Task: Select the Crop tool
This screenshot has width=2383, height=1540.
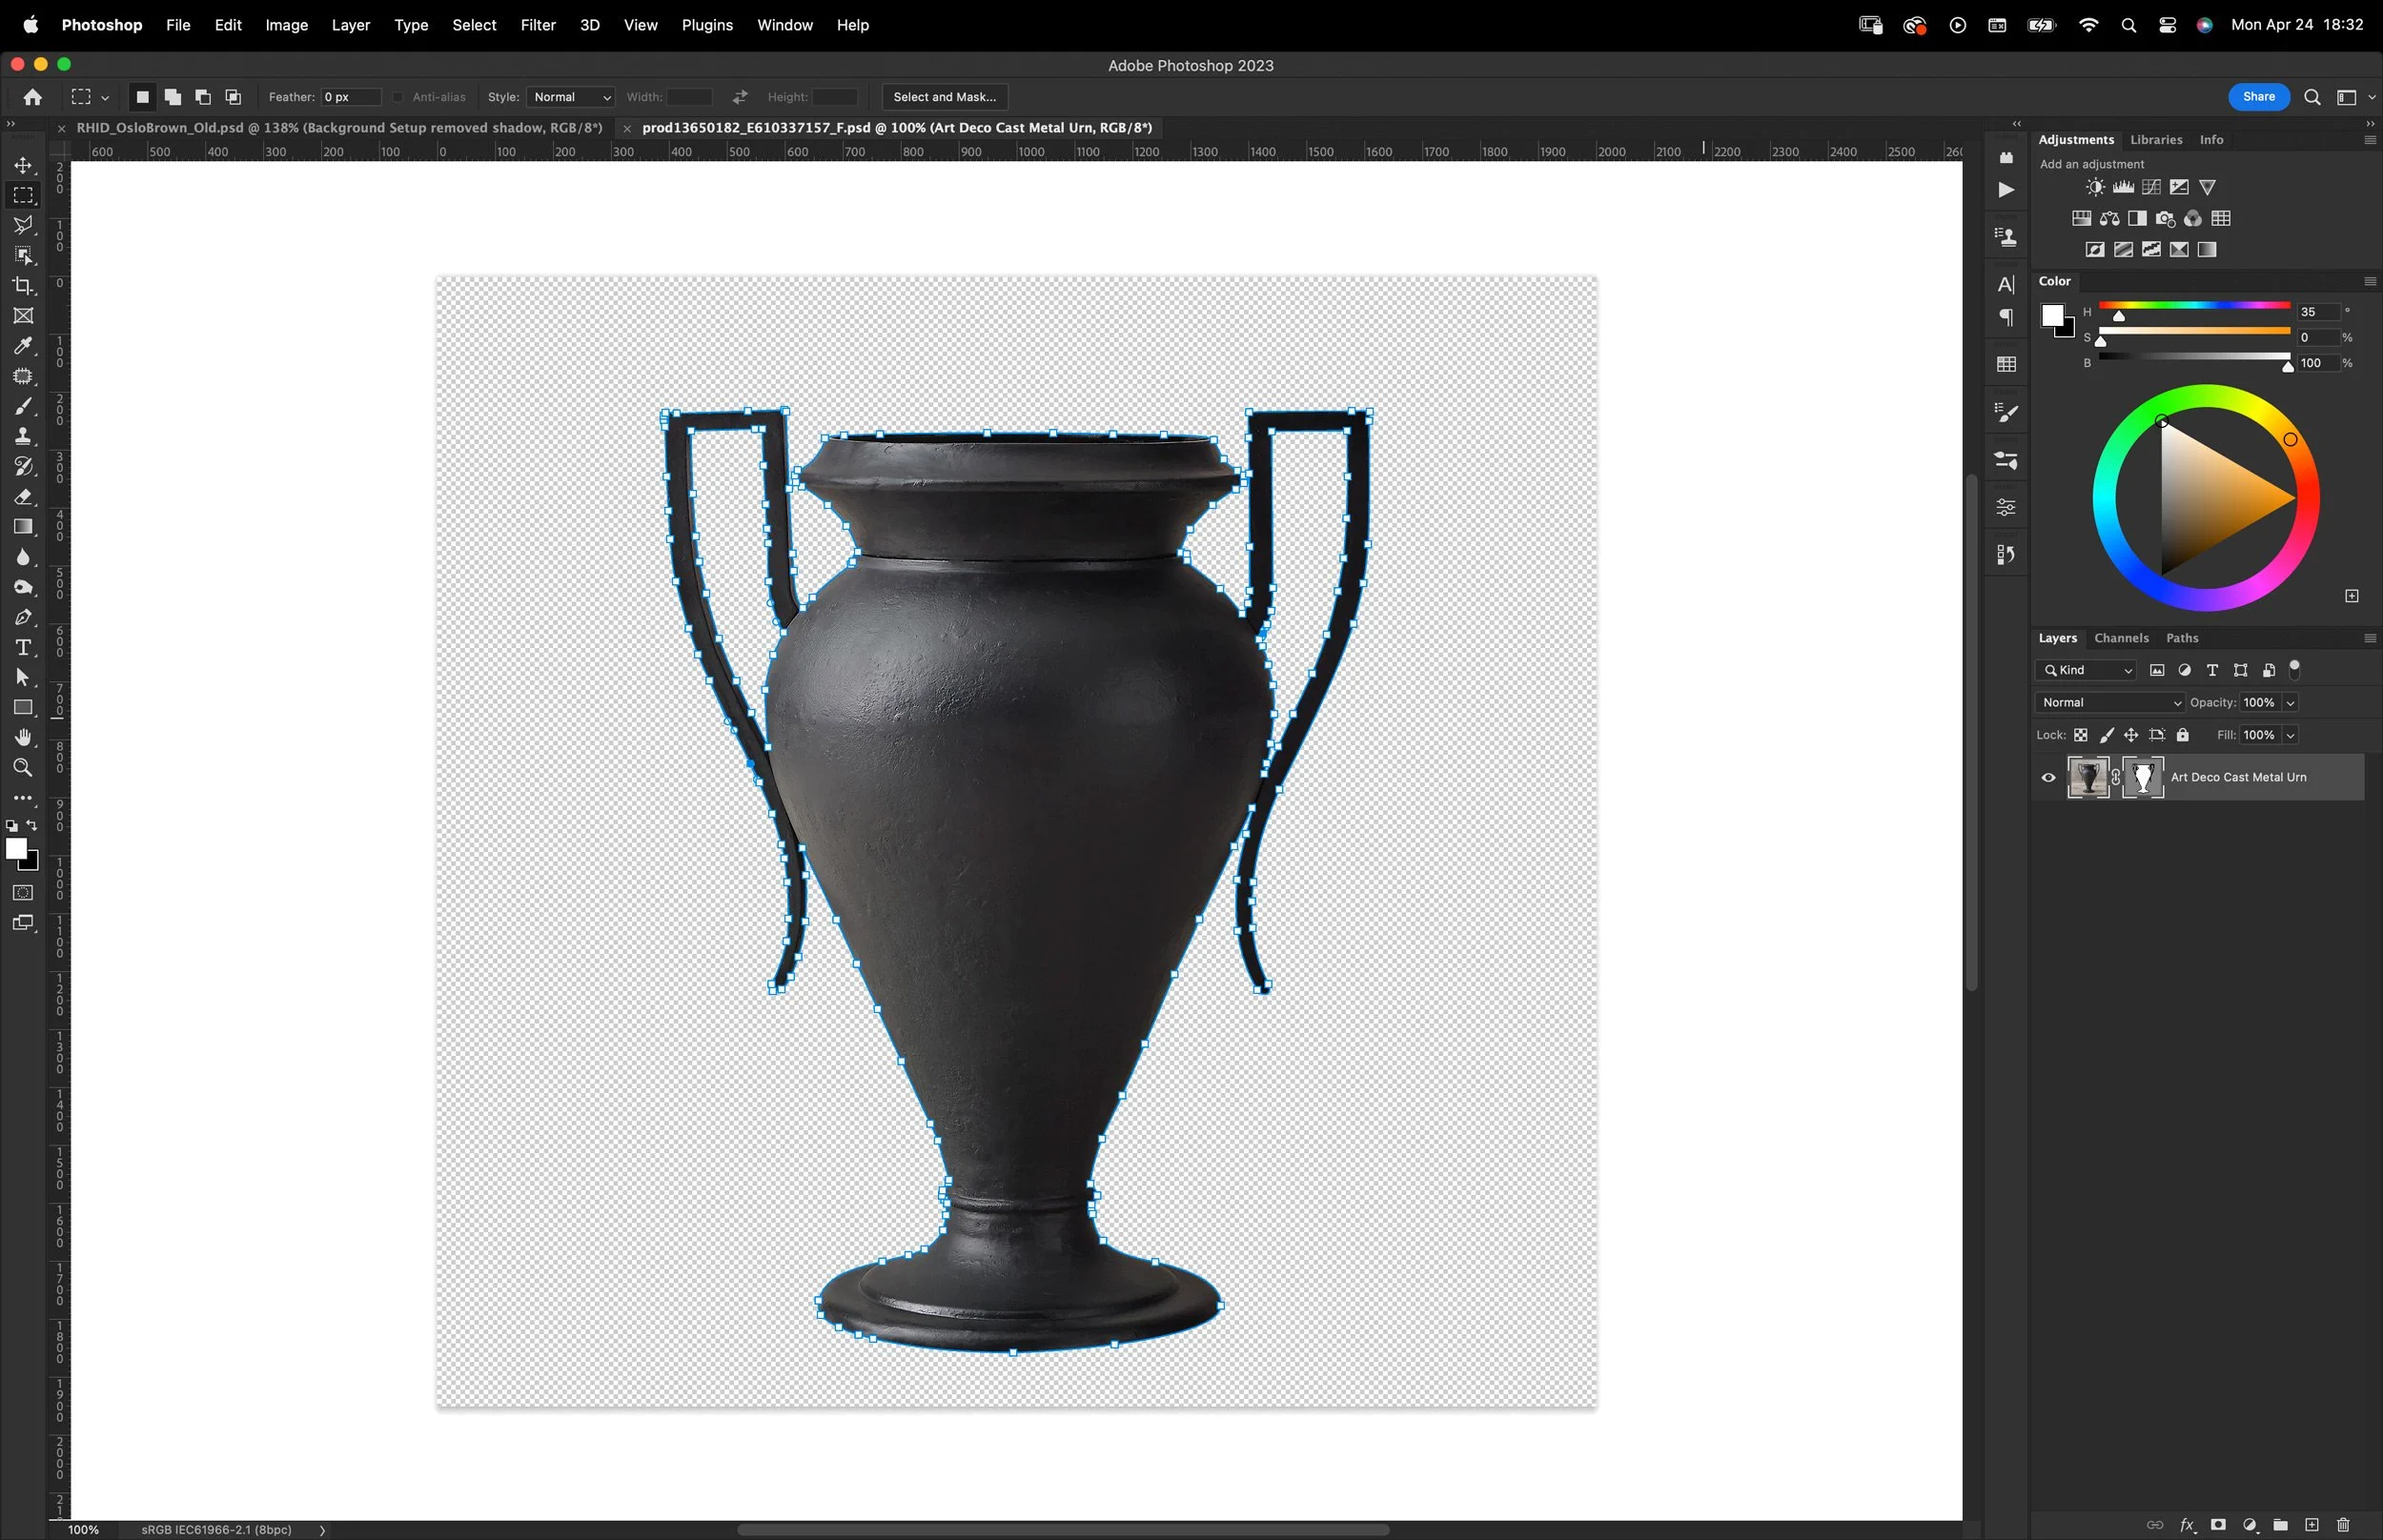Action: click(23, 286)
